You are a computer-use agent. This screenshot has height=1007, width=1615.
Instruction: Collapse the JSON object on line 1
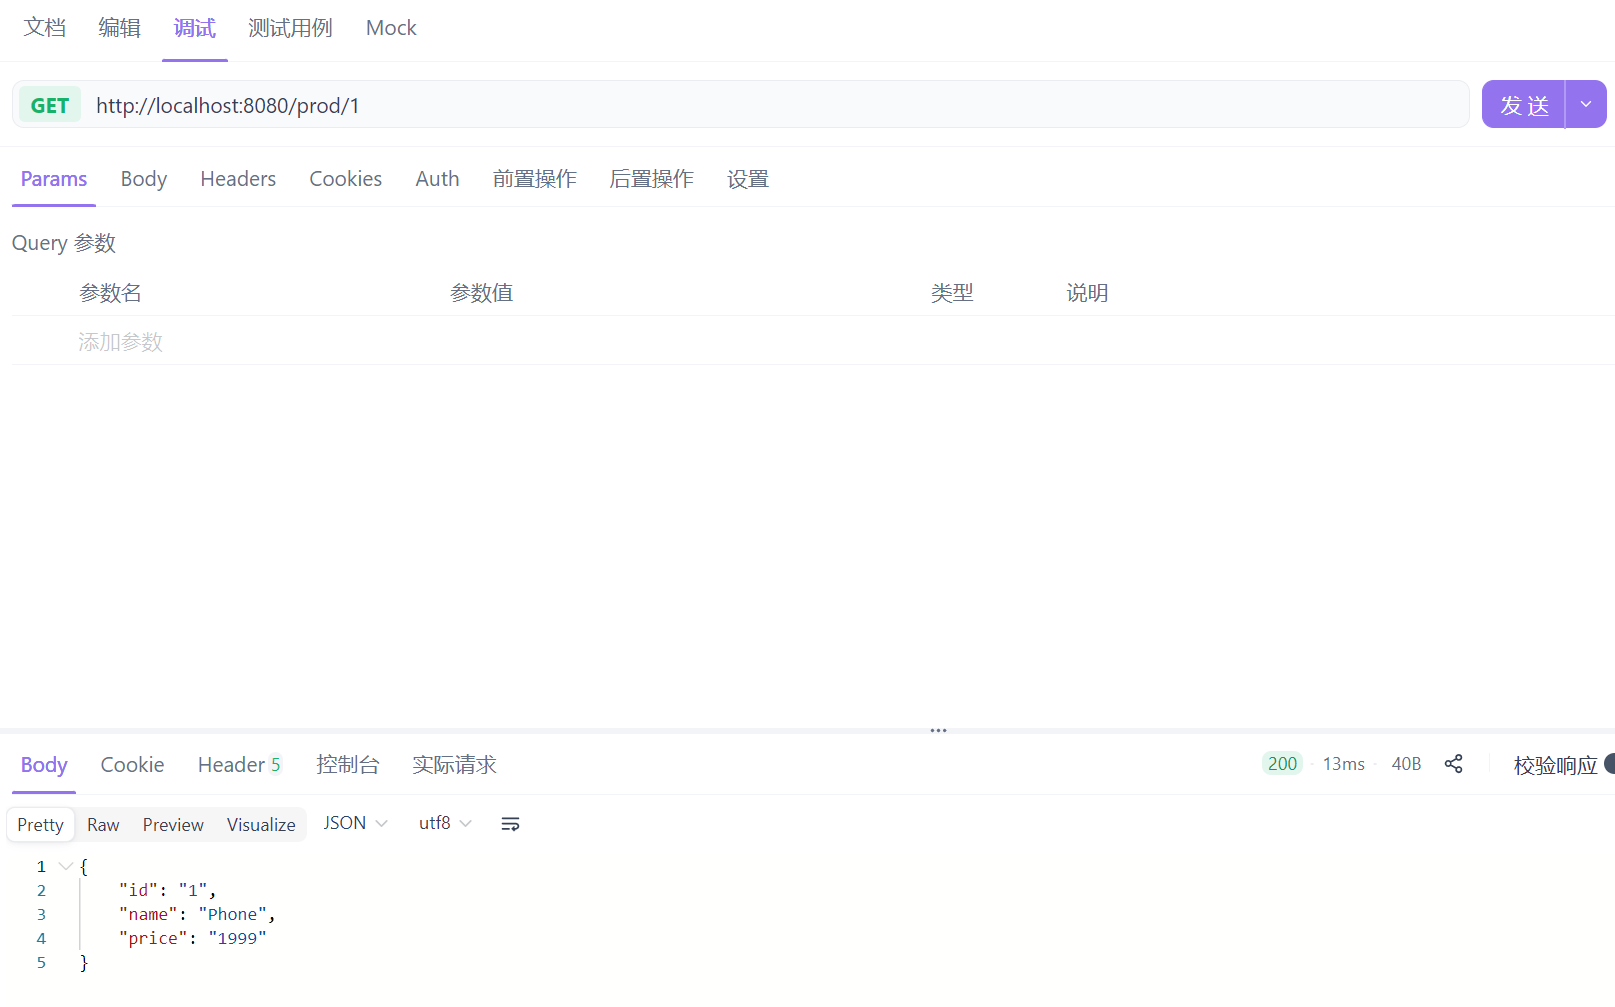click(x=66, y=866)
